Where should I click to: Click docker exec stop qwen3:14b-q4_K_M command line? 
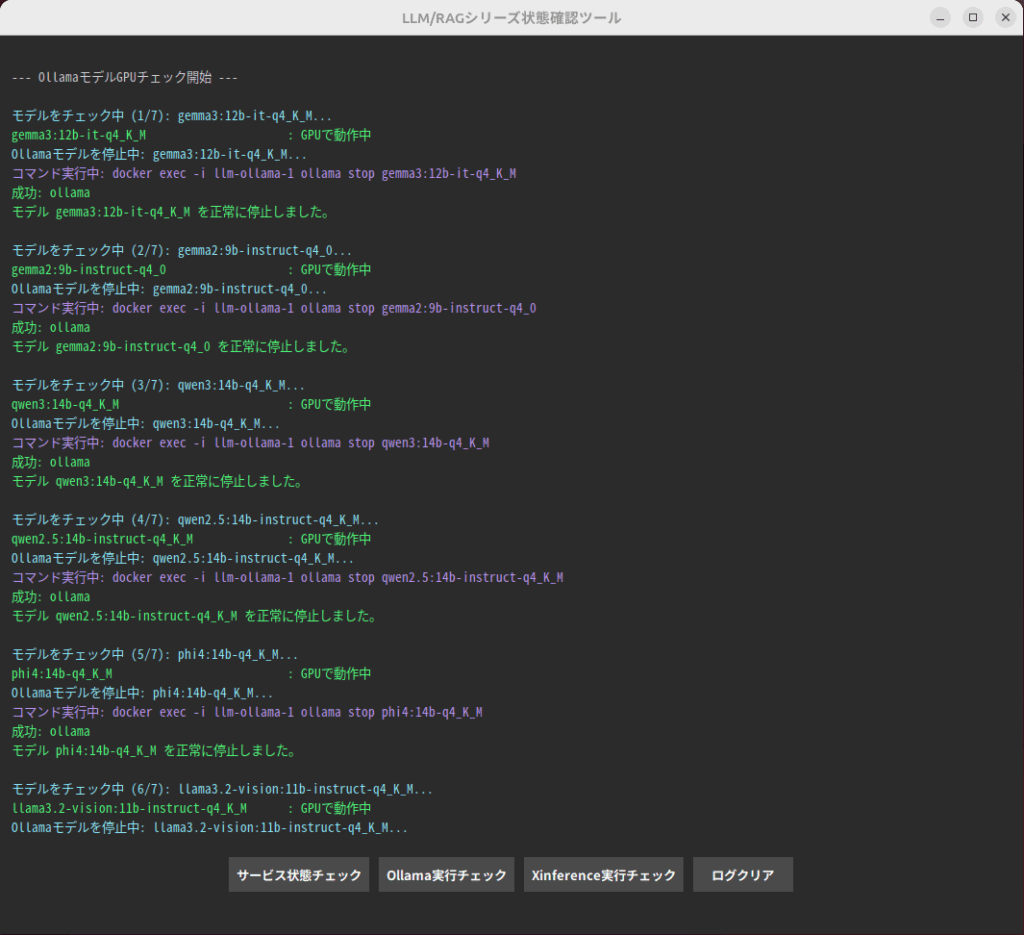250,442
